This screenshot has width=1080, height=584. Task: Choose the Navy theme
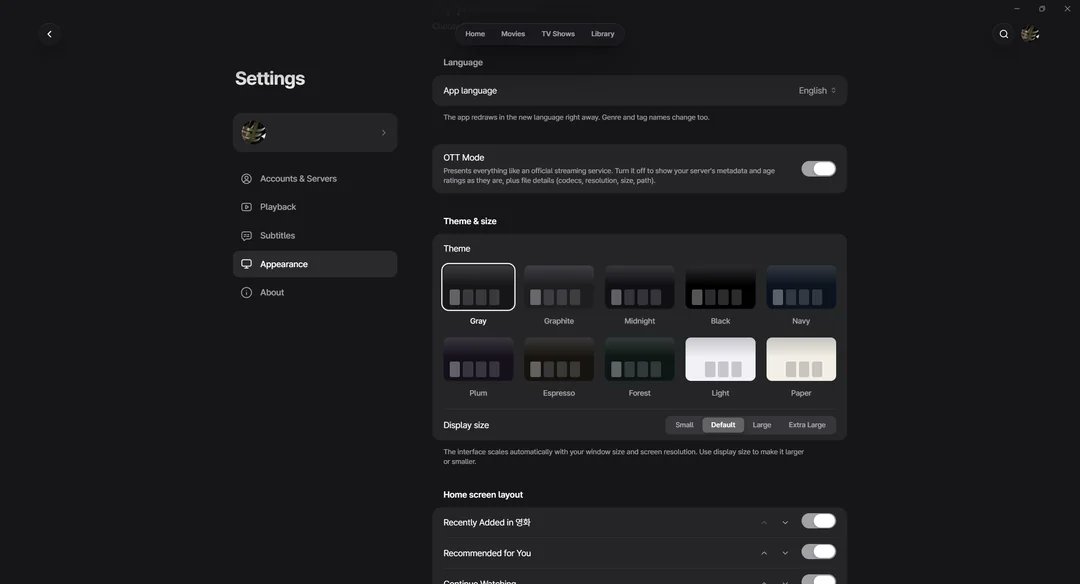(x=801, y=287)
